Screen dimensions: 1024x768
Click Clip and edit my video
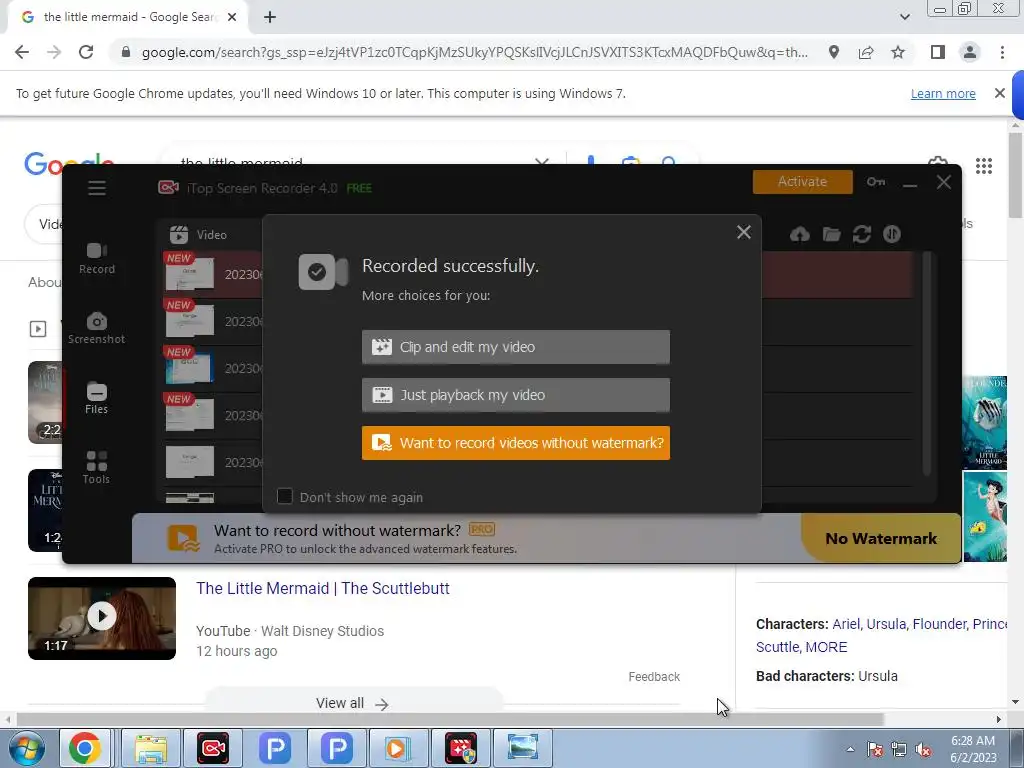click(515, 347)
